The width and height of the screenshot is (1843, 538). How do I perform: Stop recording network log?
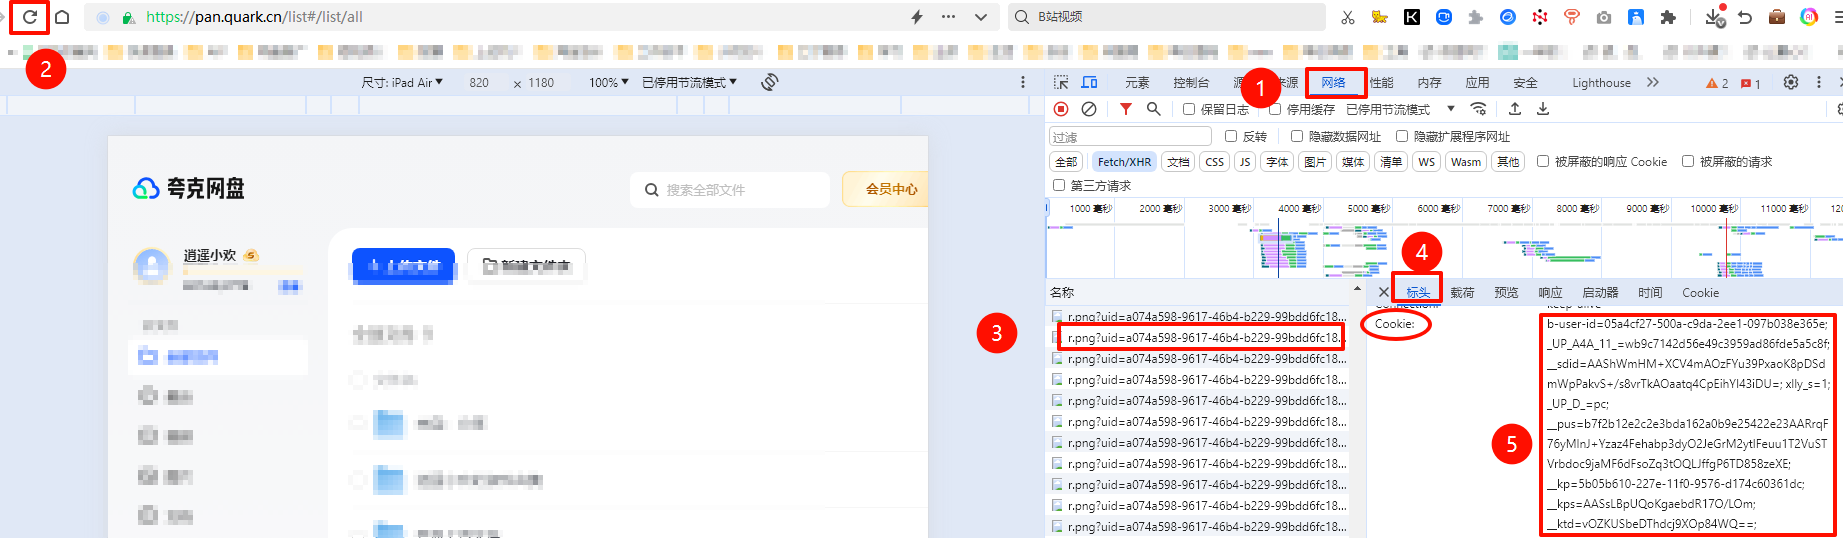[x=1061, y=109]
